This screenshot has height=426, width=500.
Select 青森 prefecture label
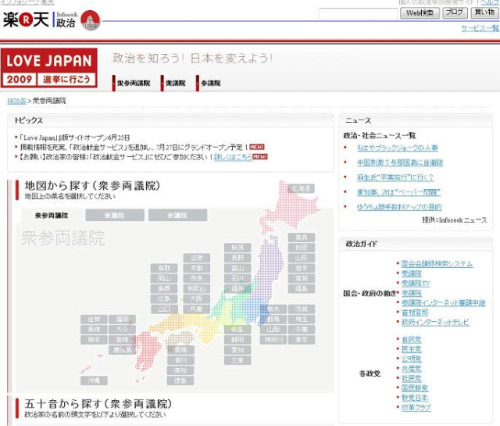click(301, 237)
